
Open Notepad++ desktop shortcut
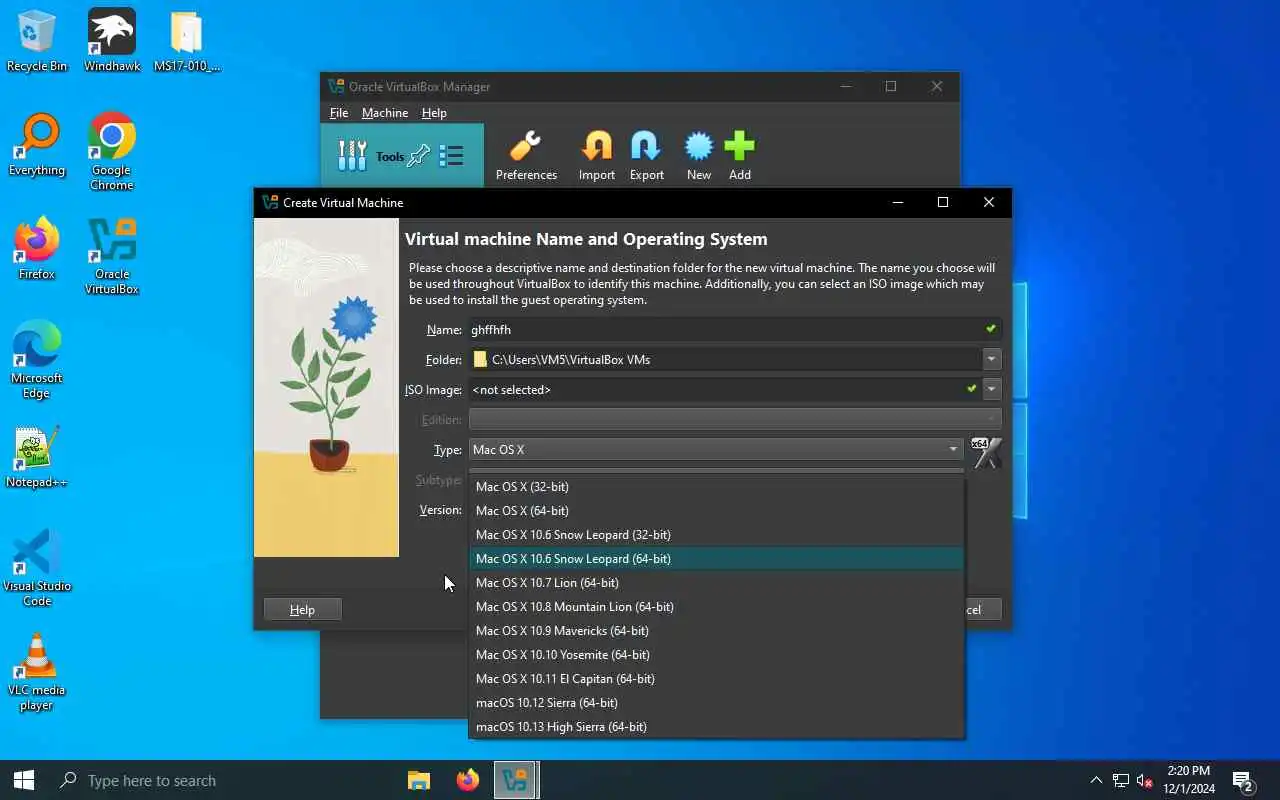37,457
